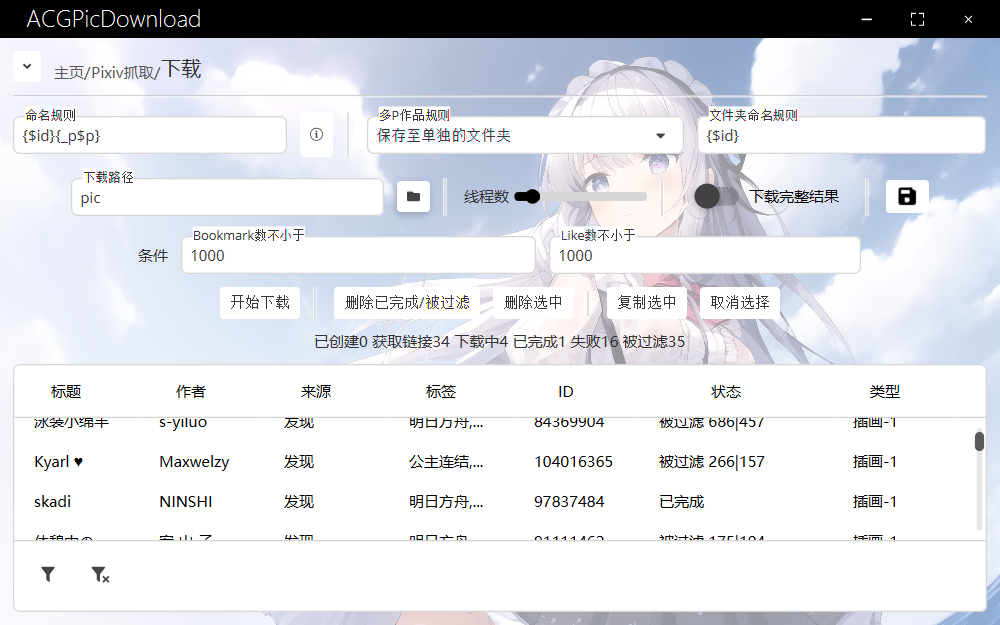Click status cell 被过滤 266|157
This screenshot has width=1000, height=625.
coord(712,462)
